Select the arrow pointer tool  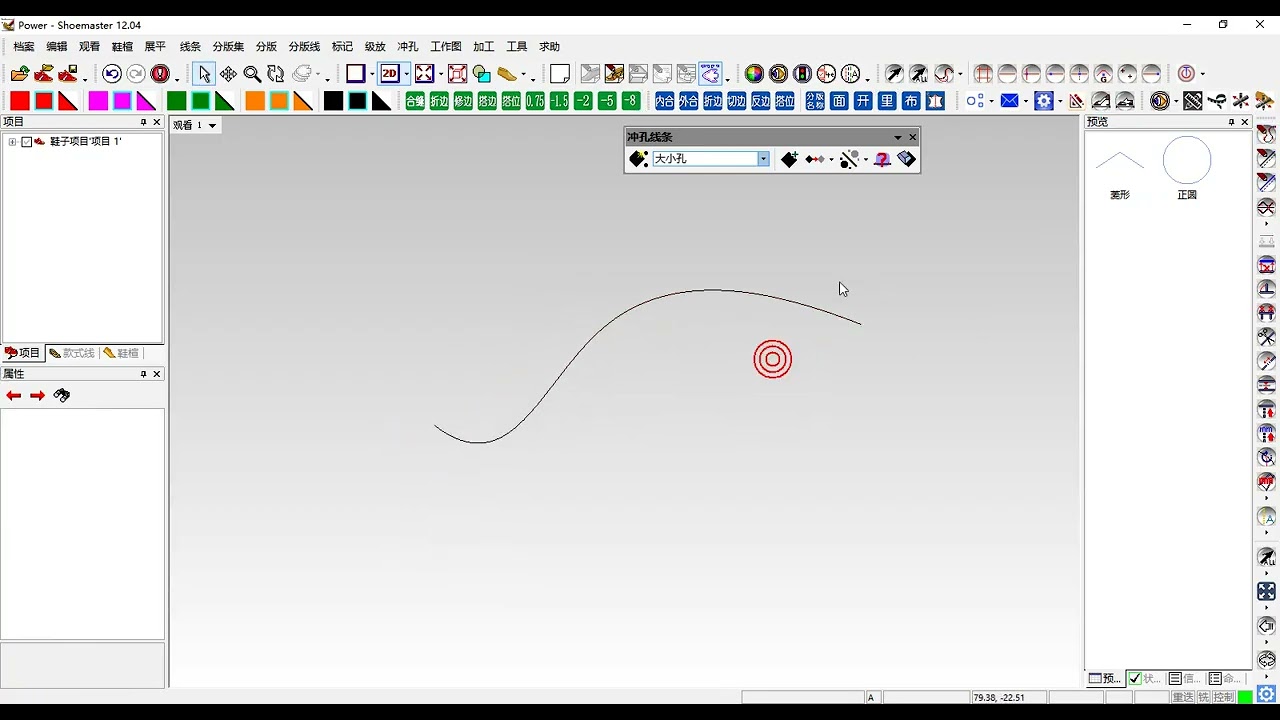204,74
